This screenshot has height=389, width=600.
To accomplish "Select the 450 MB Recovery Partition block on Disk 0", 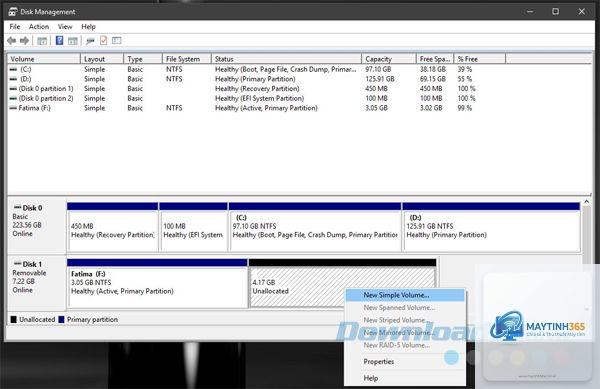I will [x=112, y=227].
